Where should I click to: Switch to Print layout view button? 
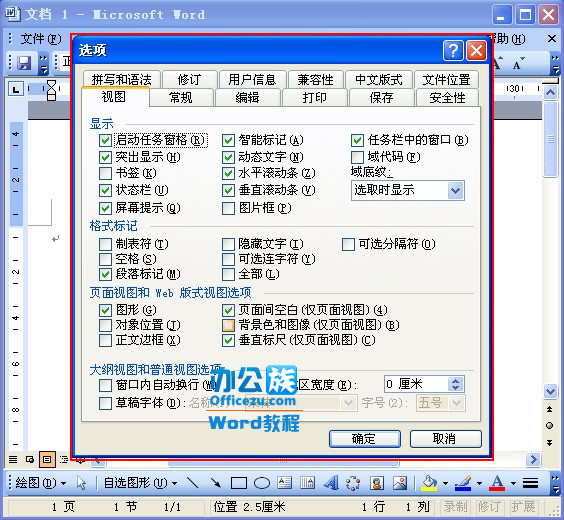click(47, 459)
